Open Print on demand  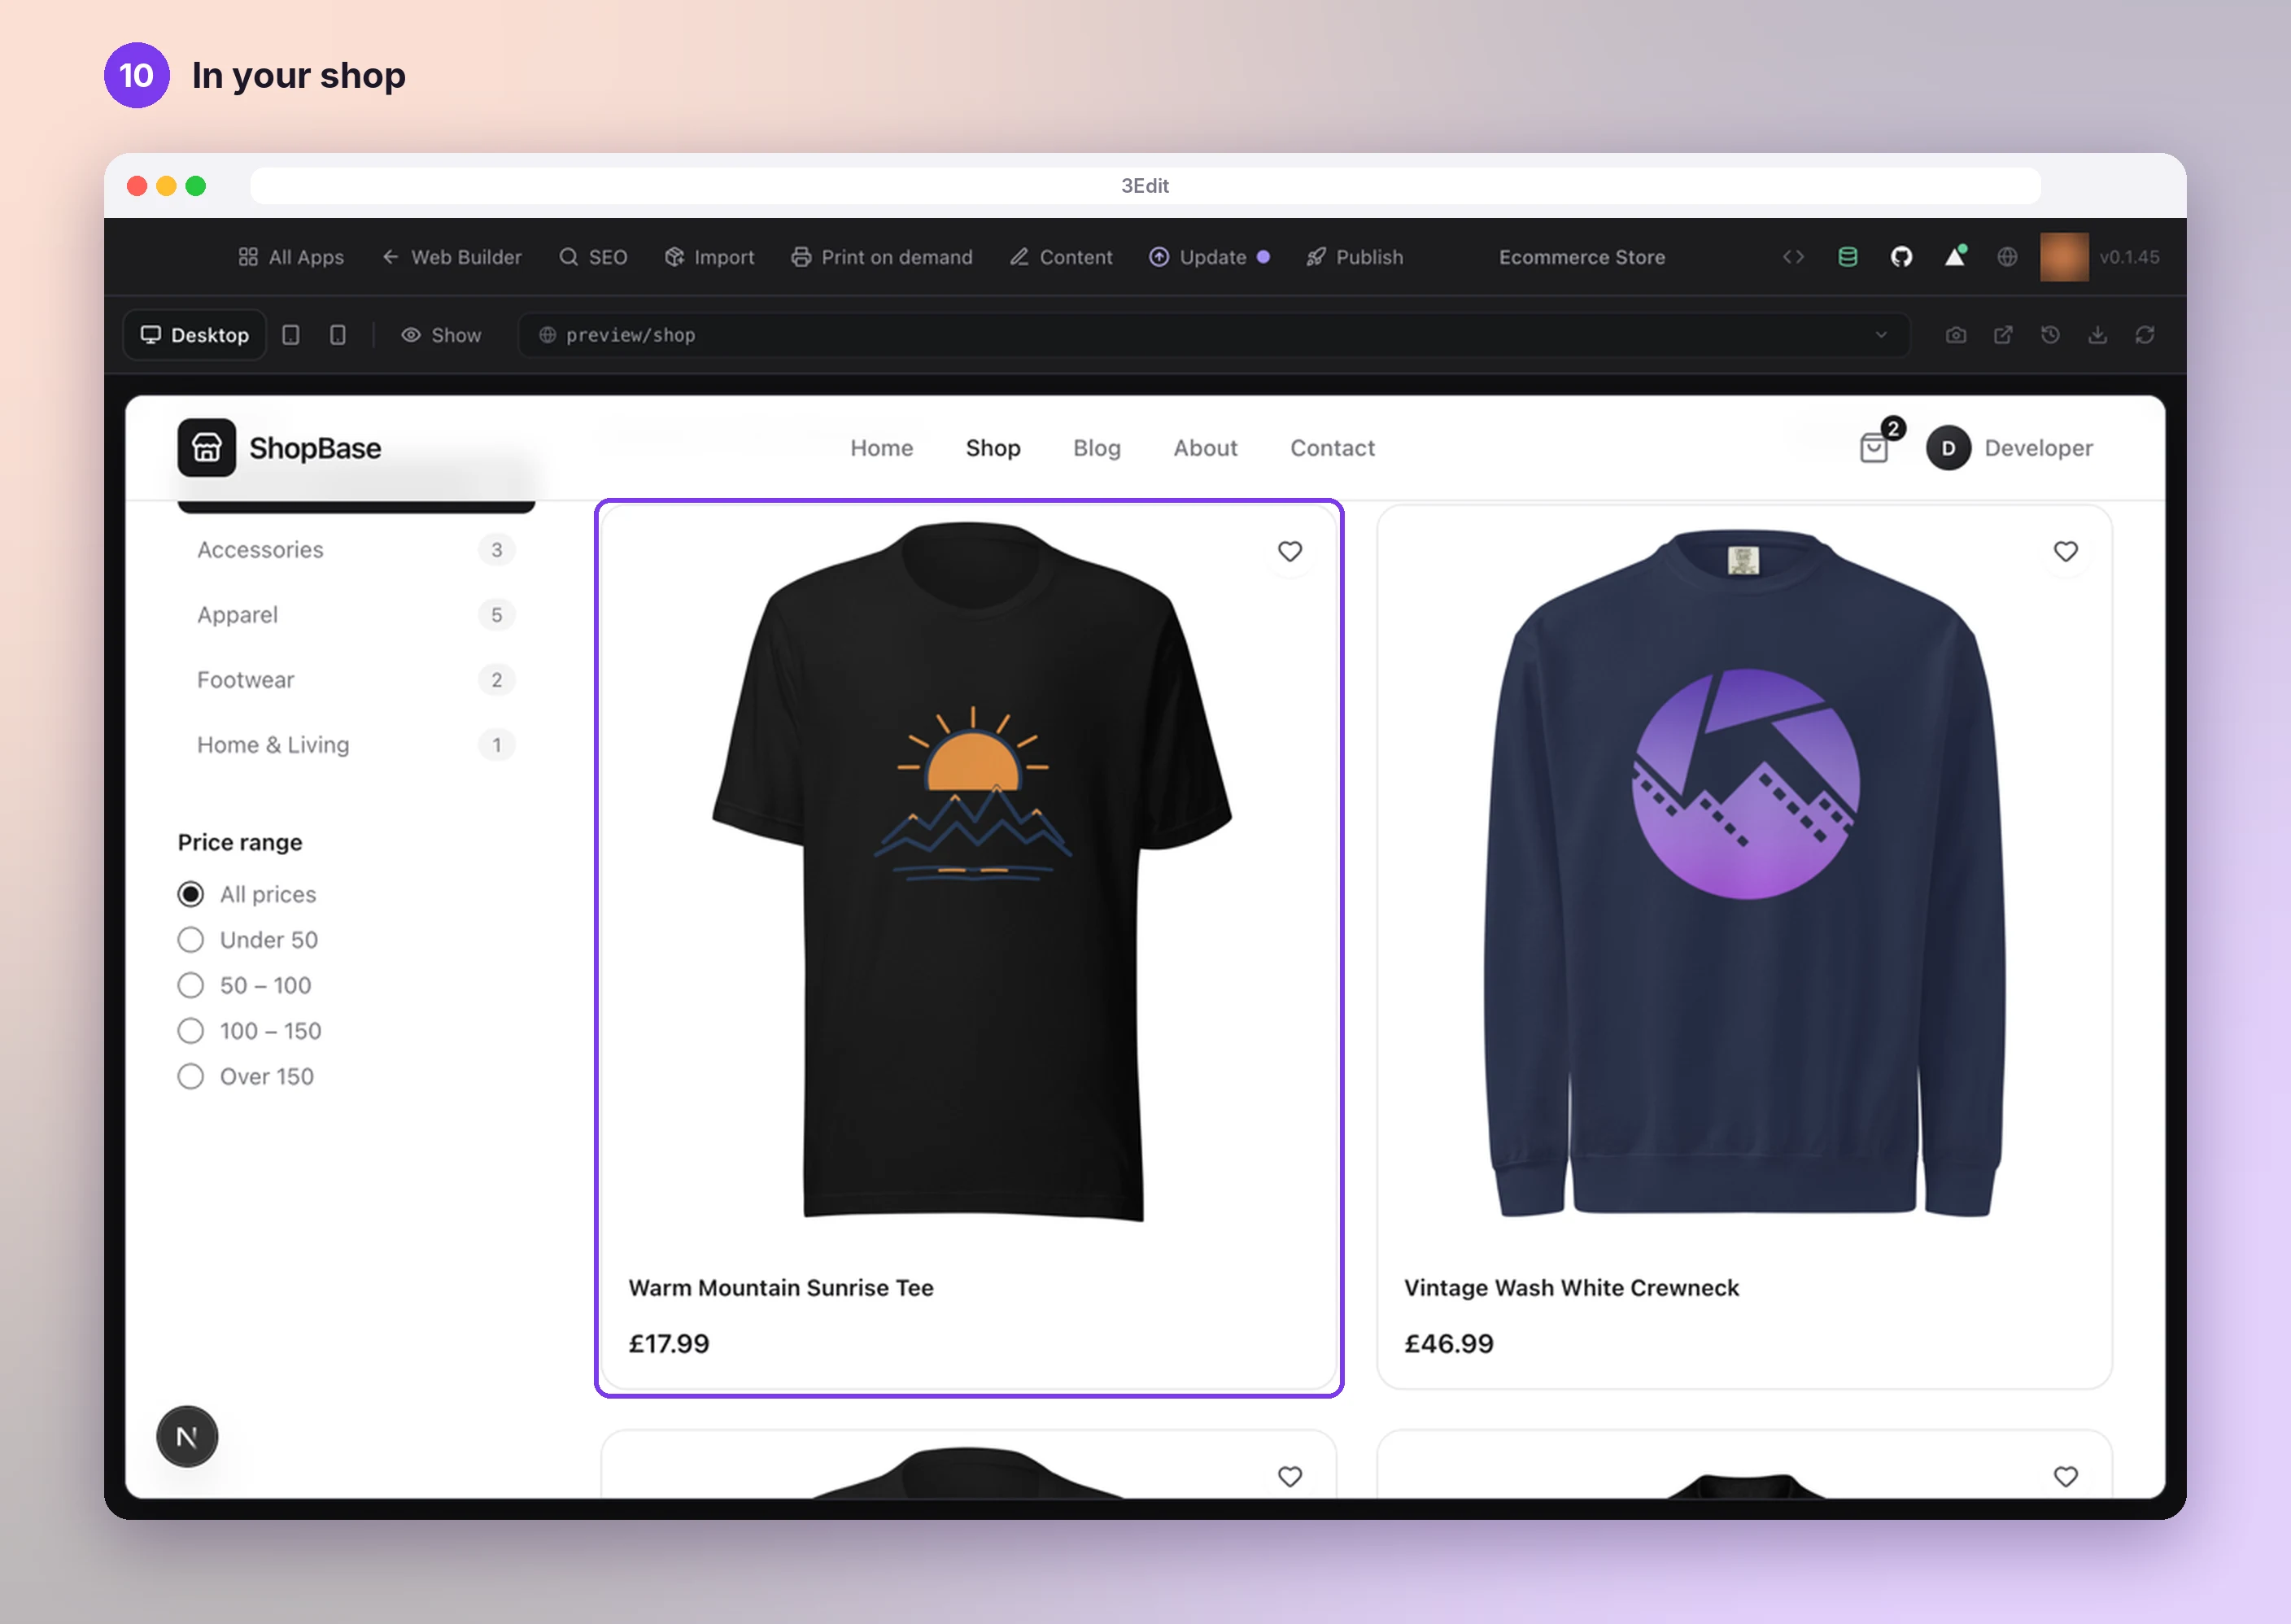(882, 257)
